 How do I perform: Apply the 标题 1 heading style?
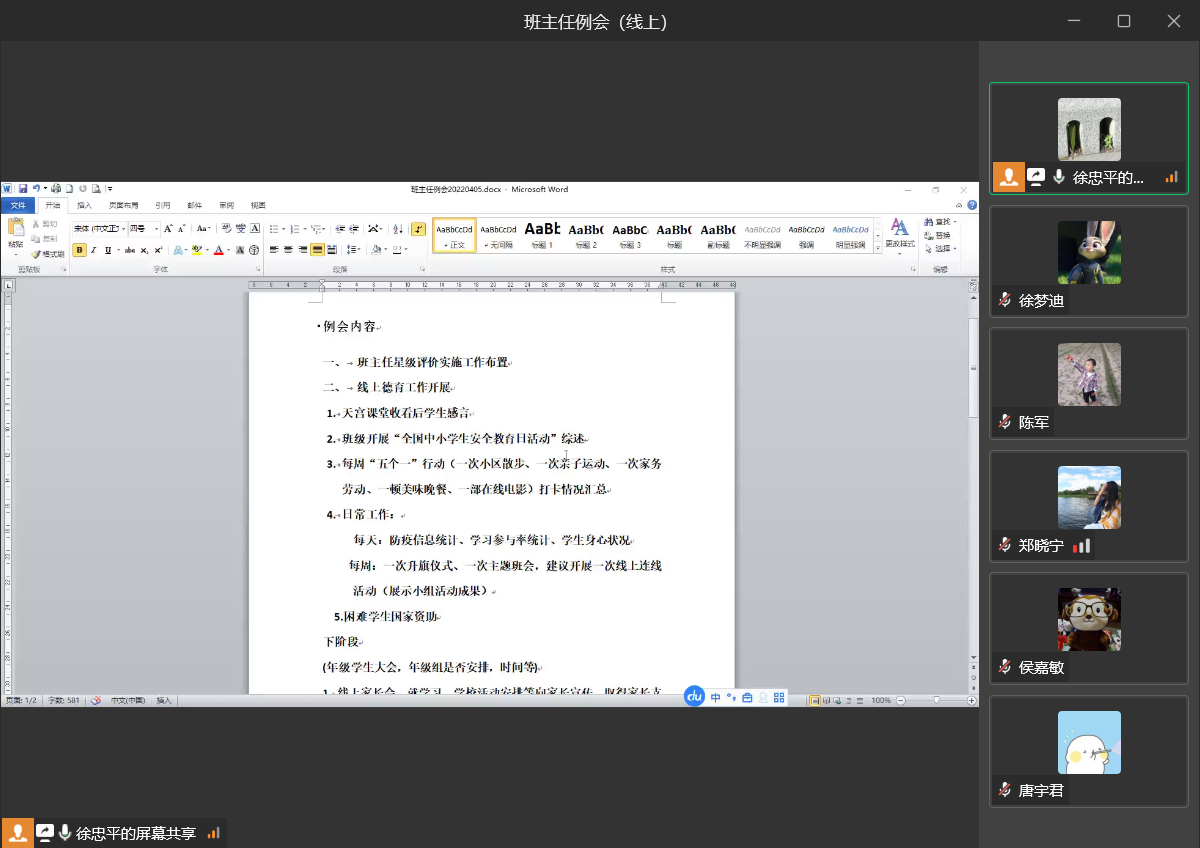point(542,235)
